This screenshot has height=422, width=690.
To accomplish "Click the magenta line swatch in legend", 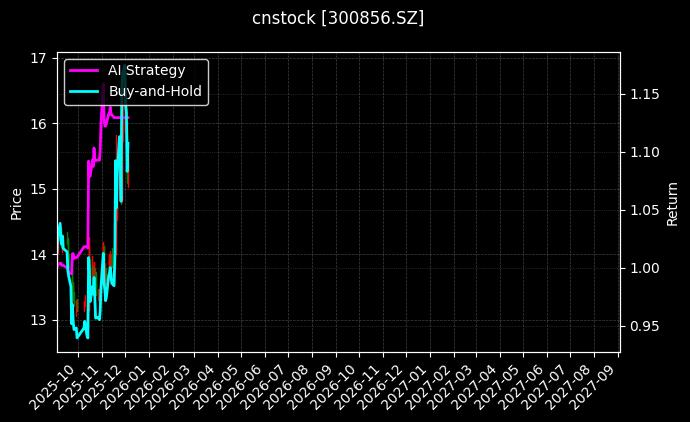I will pos(84,70).
